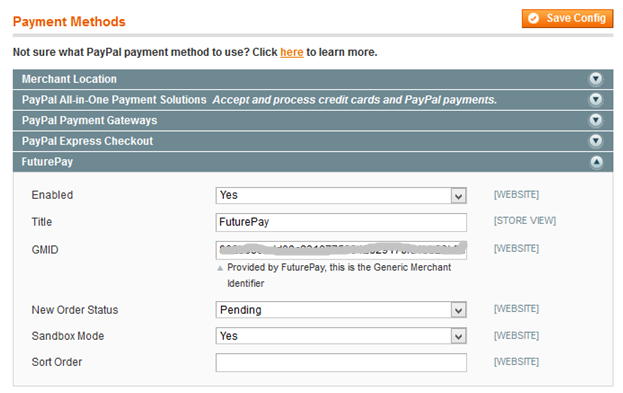The image size is (623, 393).
Task: Collapse FuturePay section with up arrow
Action: 596,162
